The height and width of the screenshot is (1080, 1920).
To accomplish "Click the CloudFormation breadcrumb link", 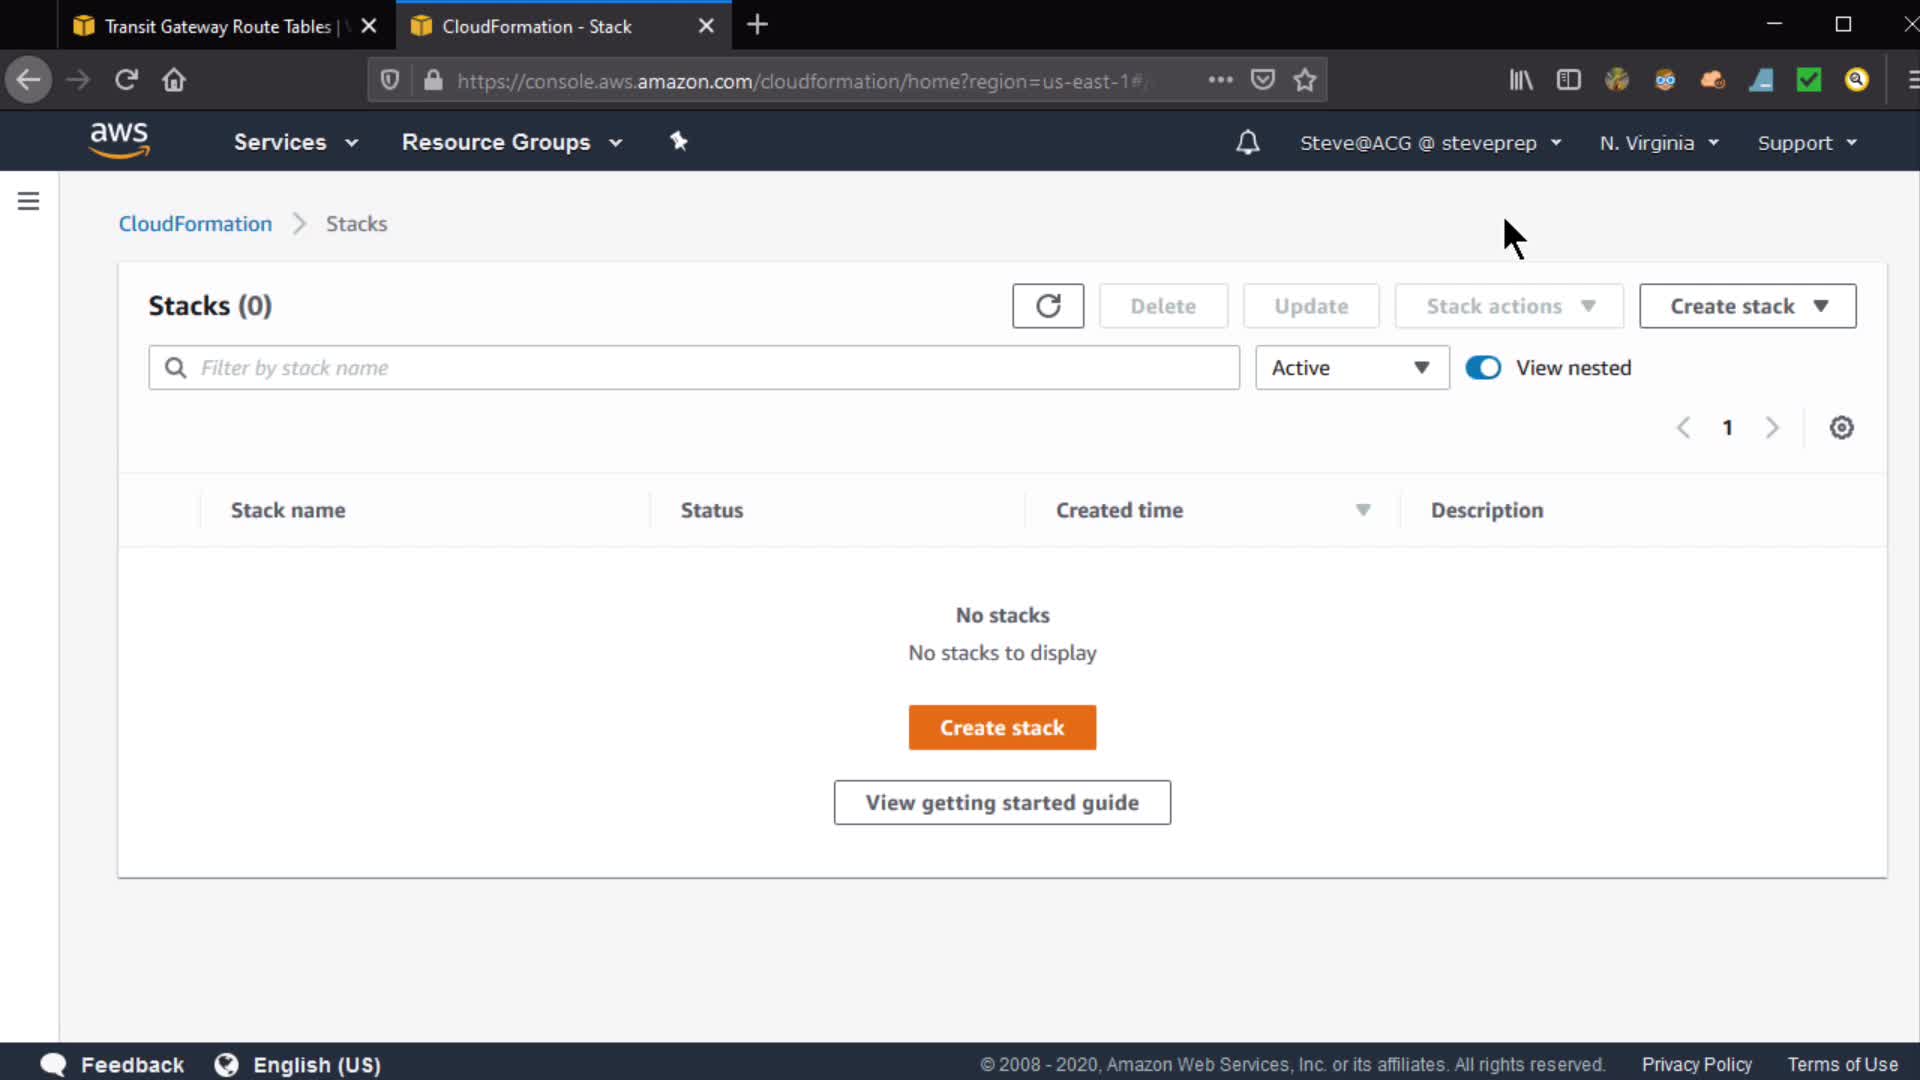I will pyautogui.click(x=195, y=224).
